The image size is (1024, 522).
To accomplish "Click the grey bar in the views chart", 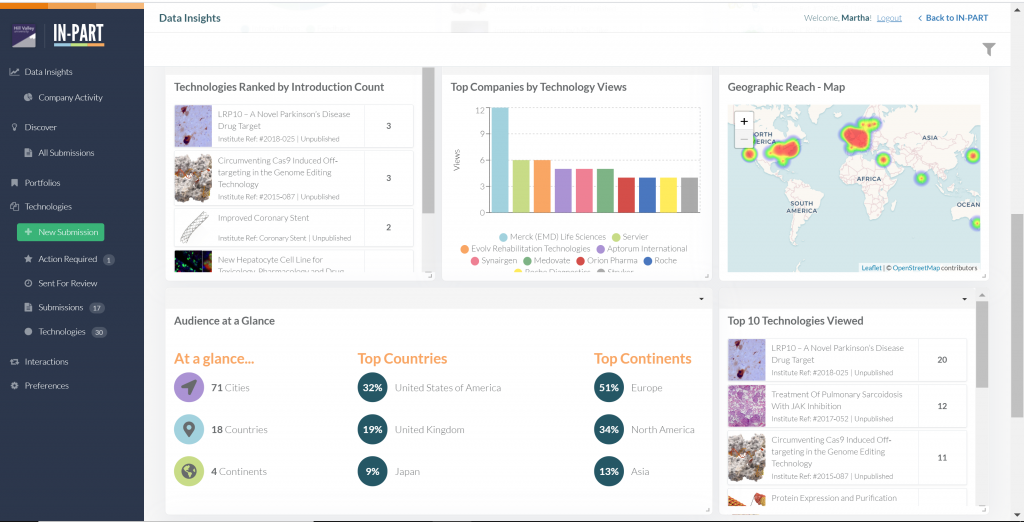I will coord(690,195).
